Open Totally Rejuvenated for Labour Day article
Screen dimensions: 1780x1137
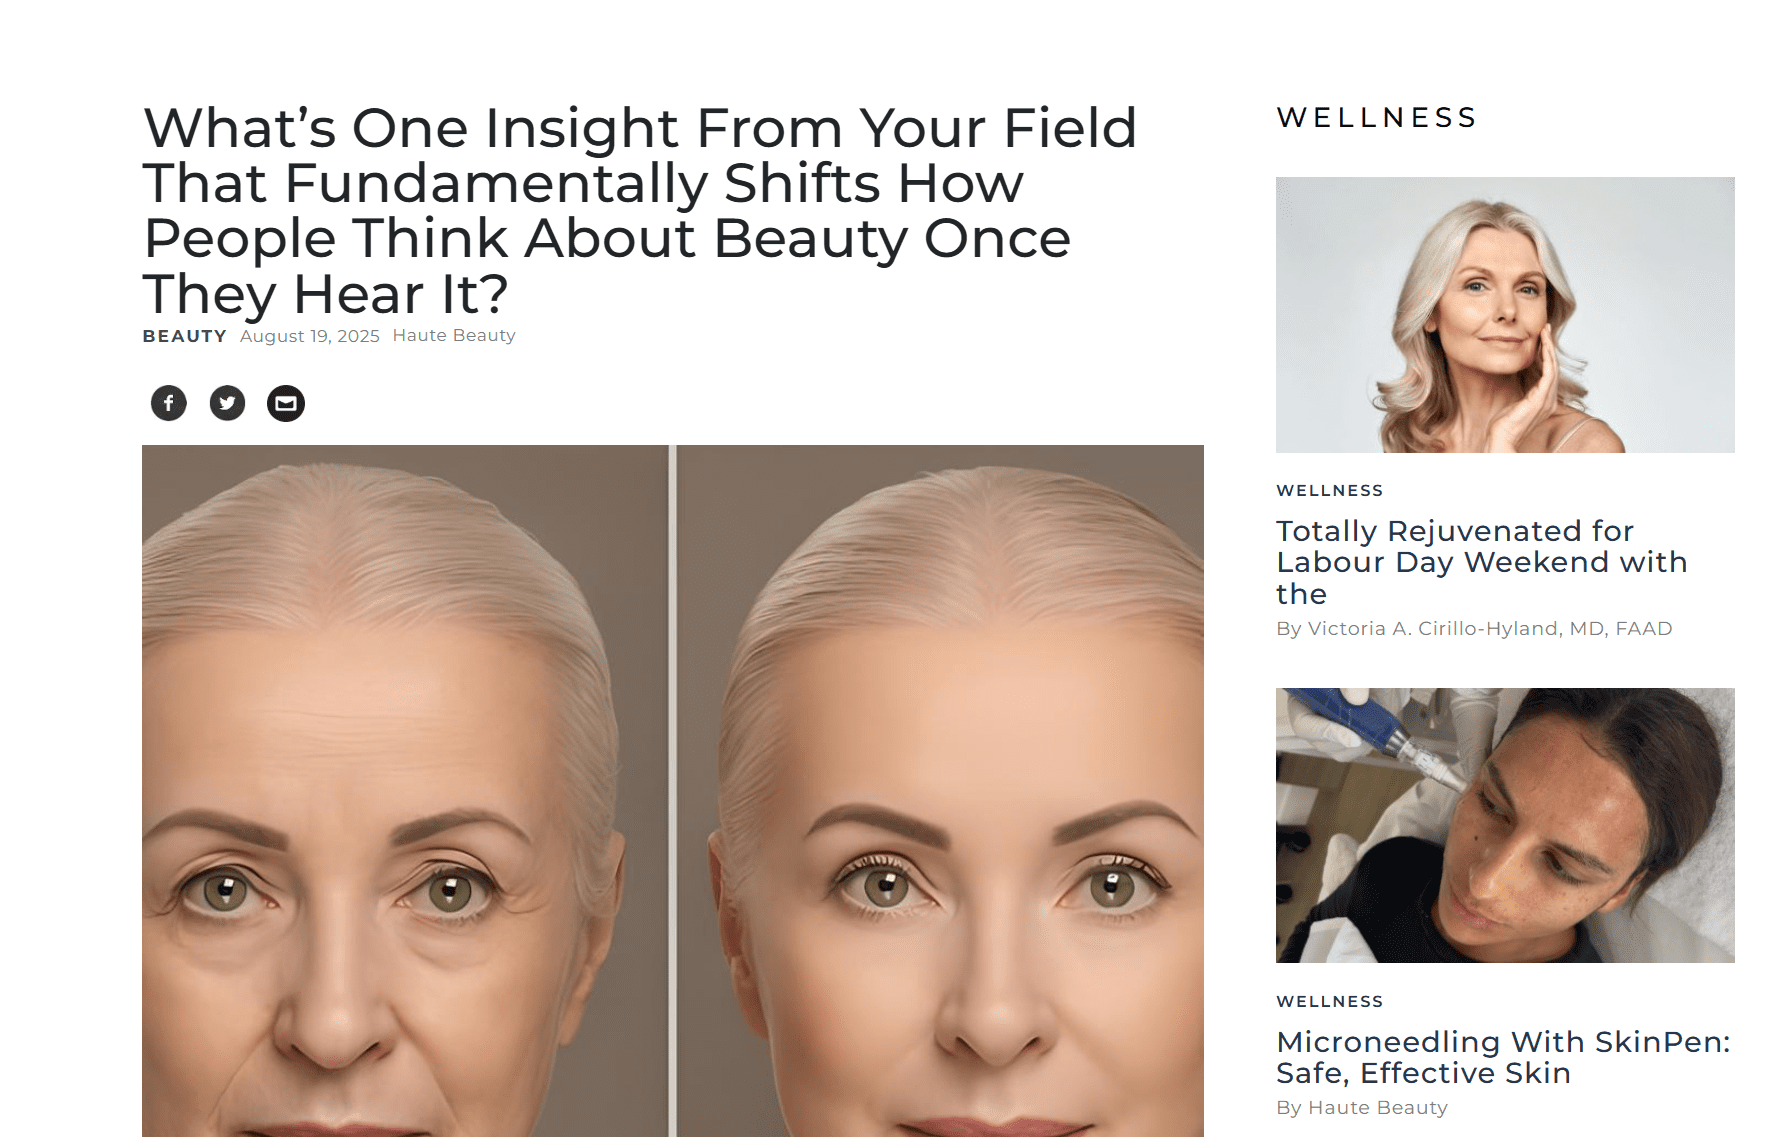(1481, 561)
